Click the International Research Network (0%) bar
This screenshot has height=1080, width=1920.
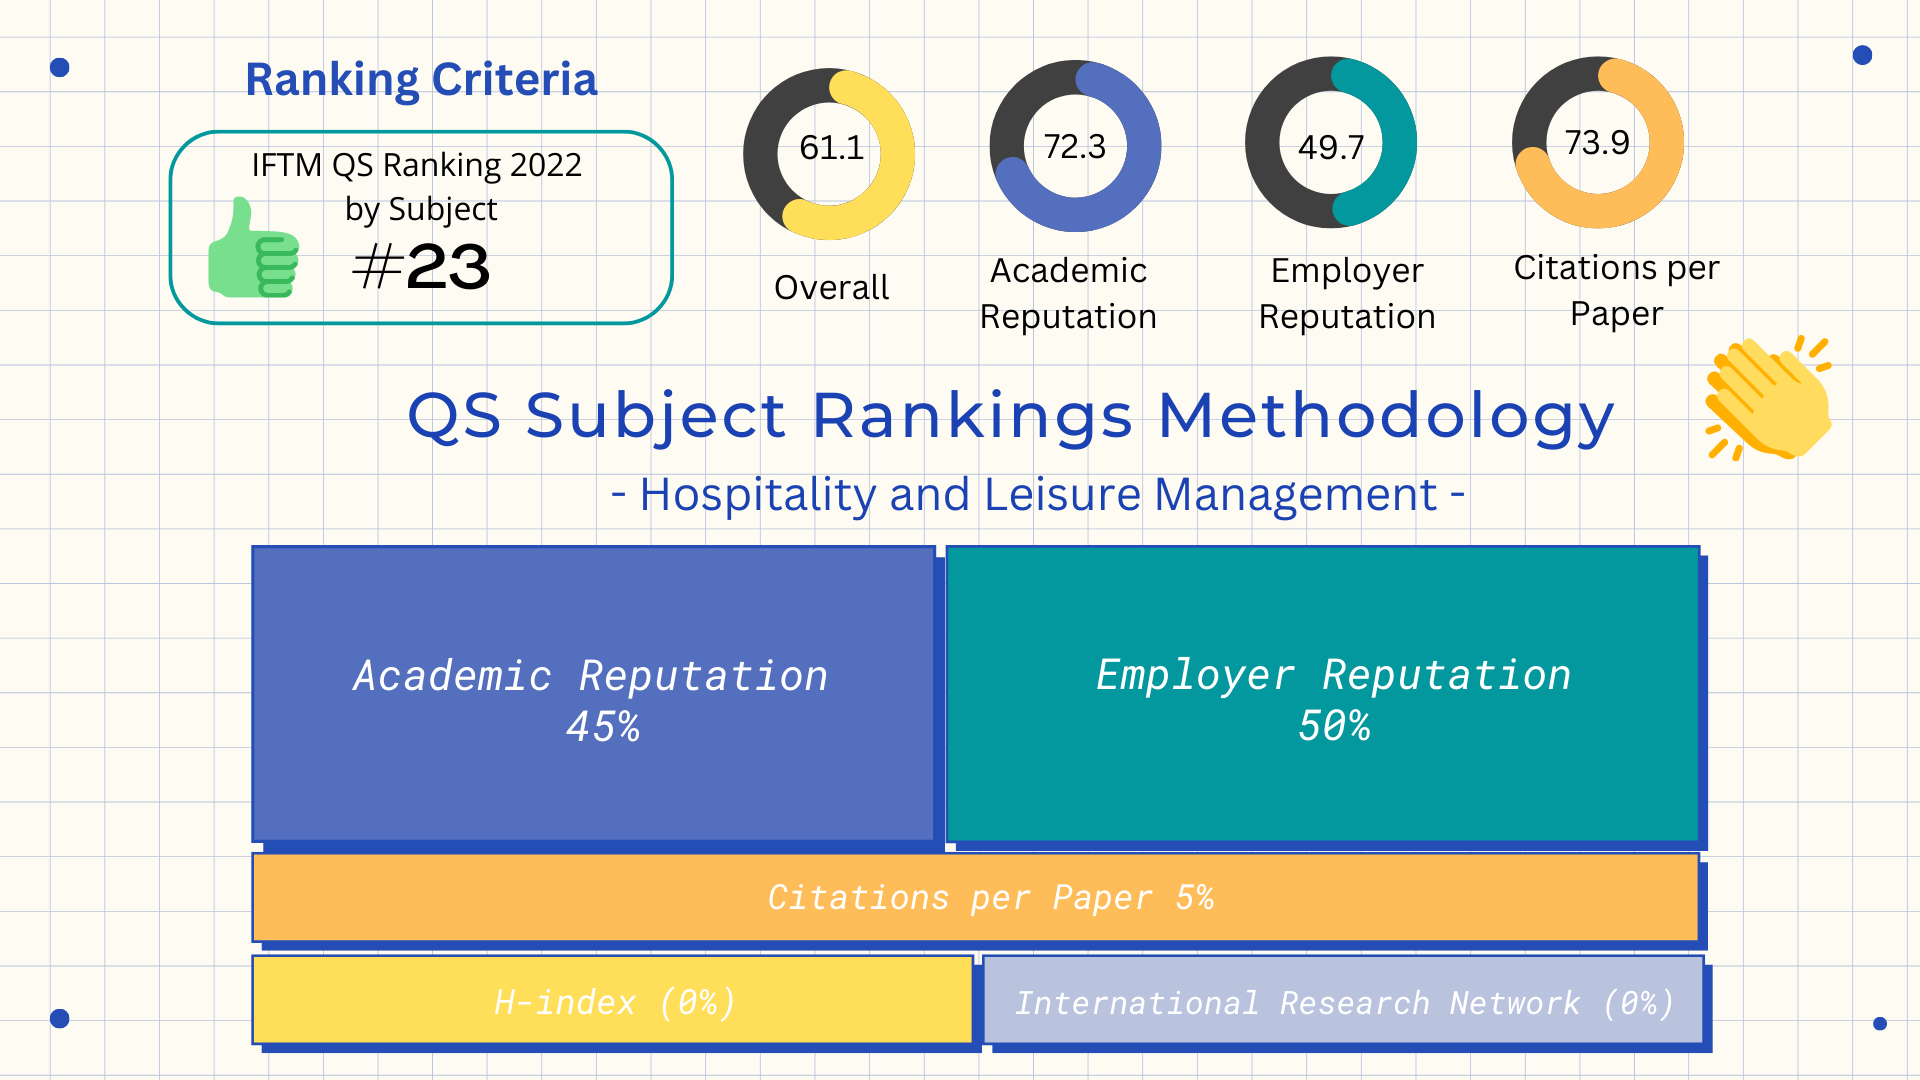click(1343, 1000)
